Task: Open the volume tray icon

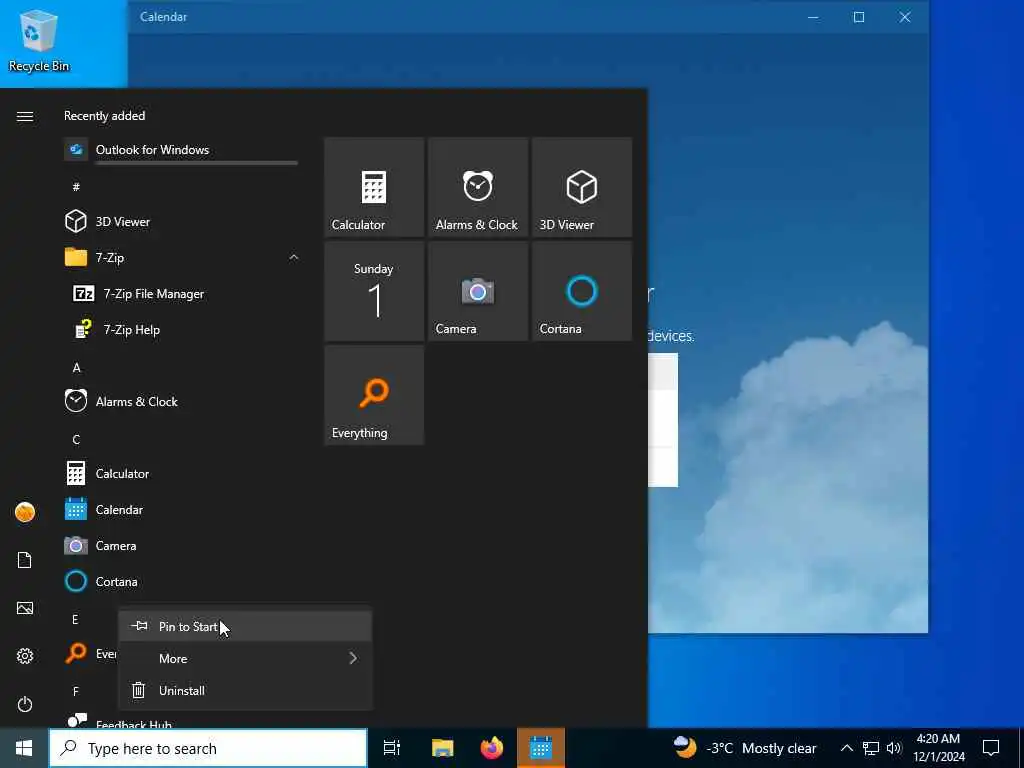Action: 894,748
